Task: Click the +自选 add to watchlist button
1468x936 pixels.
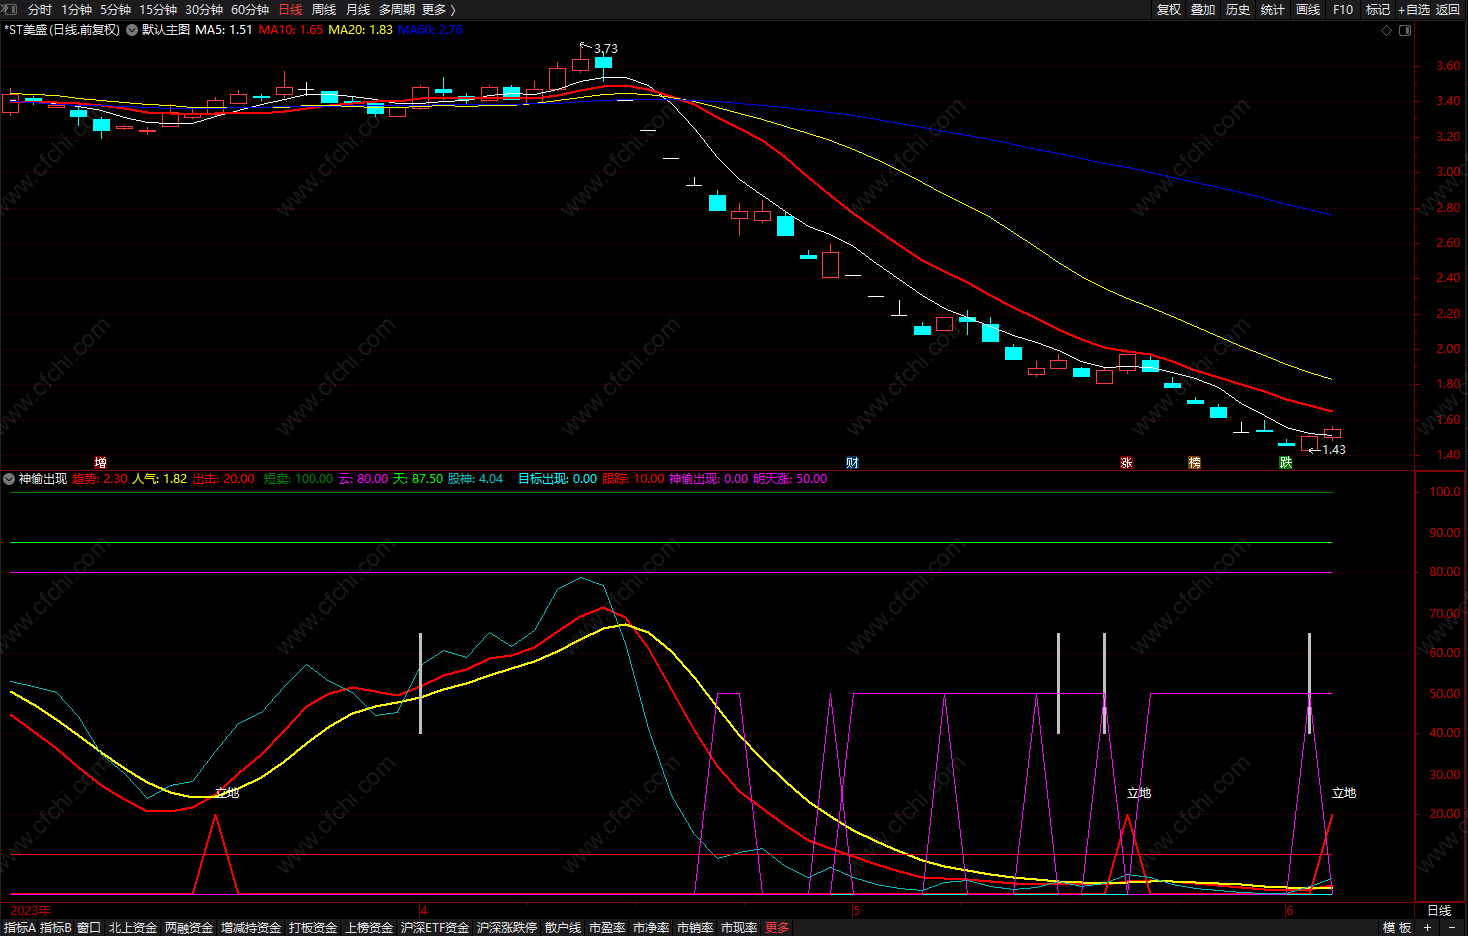Action: (x=1414, y=9)
